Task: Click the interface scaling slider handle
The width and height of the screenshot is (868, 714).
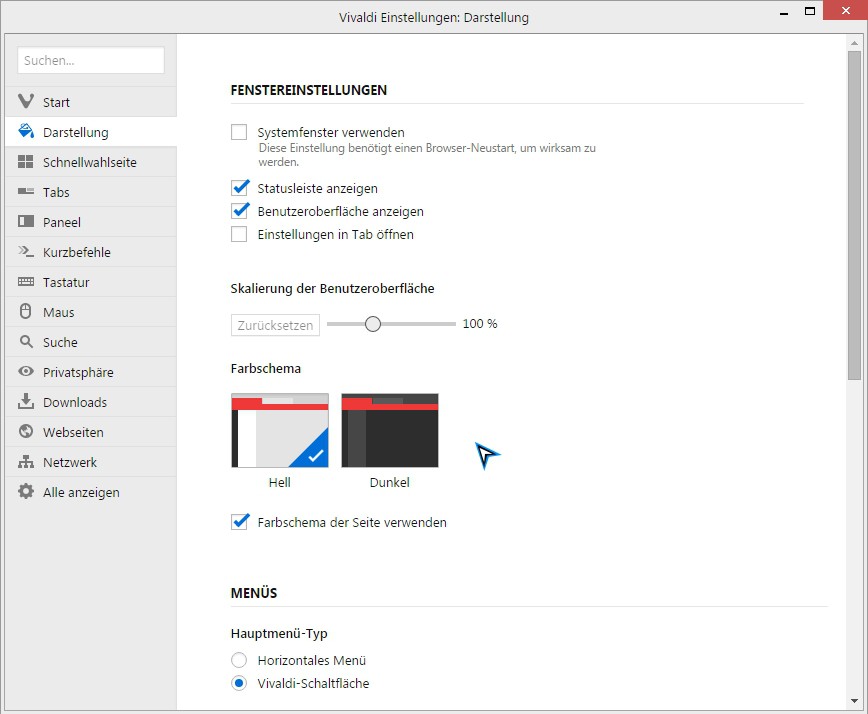Action: tap(373, 324)
